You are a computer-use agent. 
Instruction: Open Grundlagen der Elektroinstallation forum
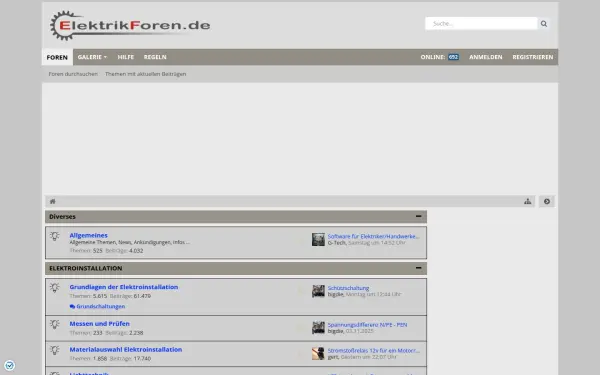124,287
